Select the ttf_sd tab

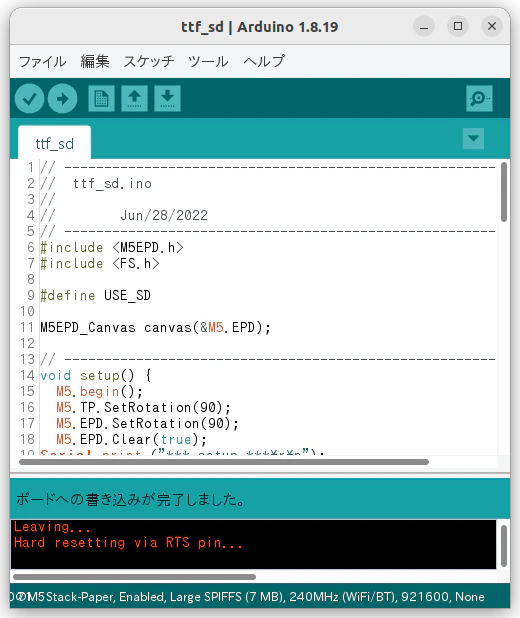point(54,143)
